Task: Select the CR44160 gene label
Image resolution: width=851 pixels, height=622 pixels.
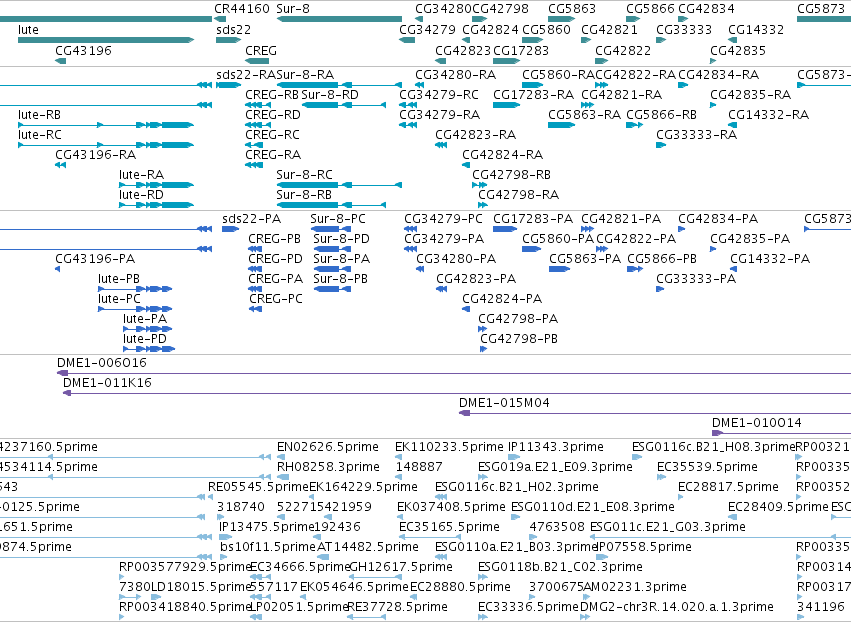Action: 242,9
